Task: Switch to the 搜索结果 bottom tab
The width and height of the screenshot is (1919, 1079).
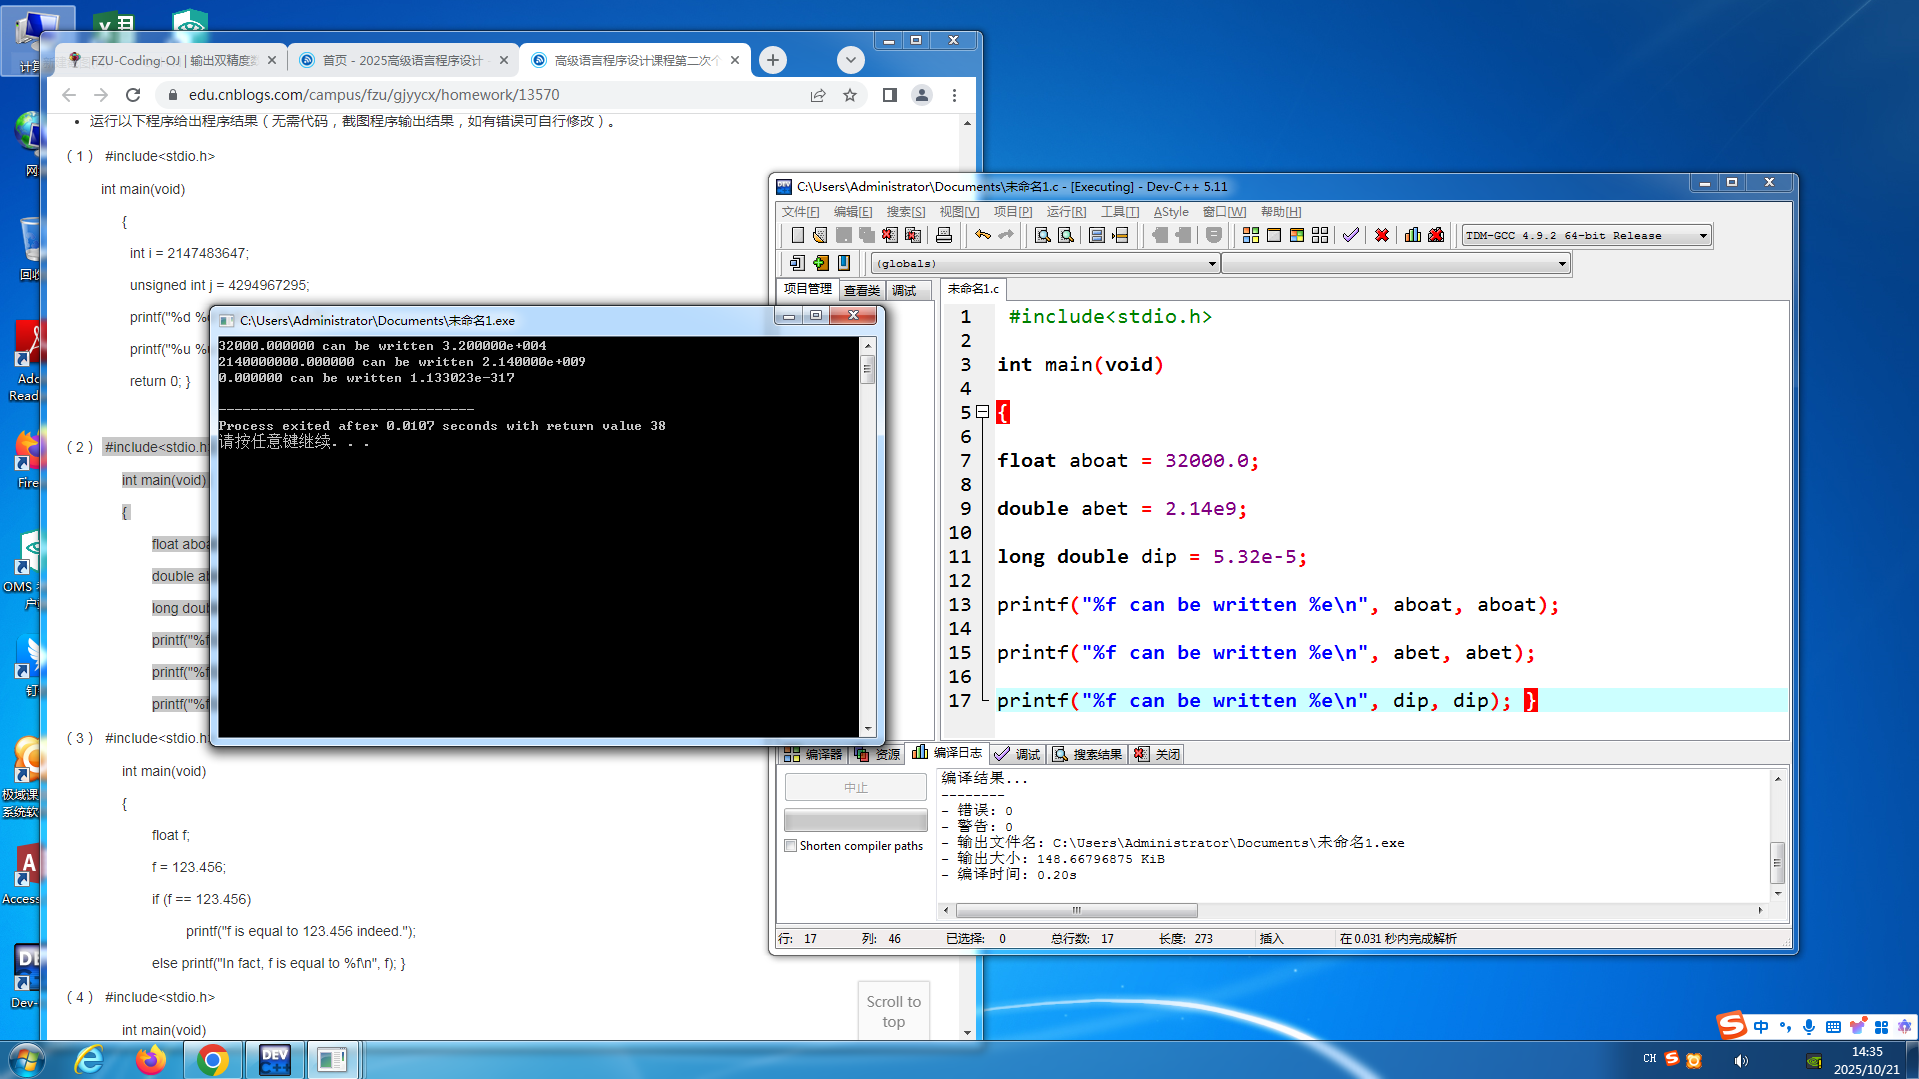Action: point(1087,754)
